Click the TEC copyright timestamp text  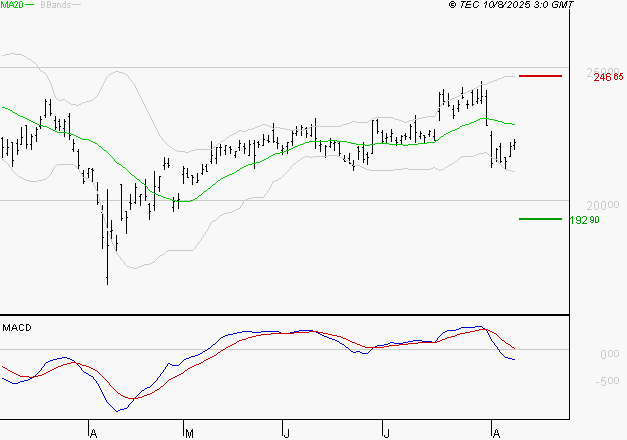point(511,5)
